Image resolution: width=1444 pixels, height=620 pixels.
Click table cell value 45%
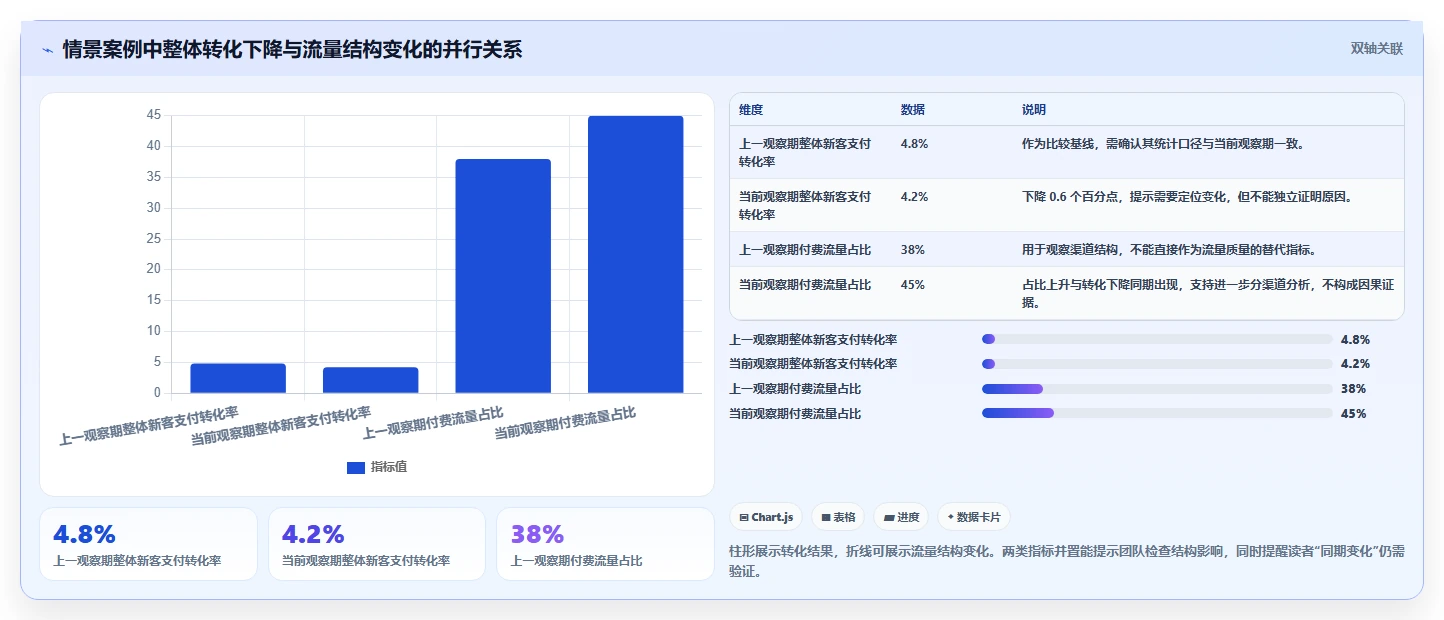(x=913, y=284)
